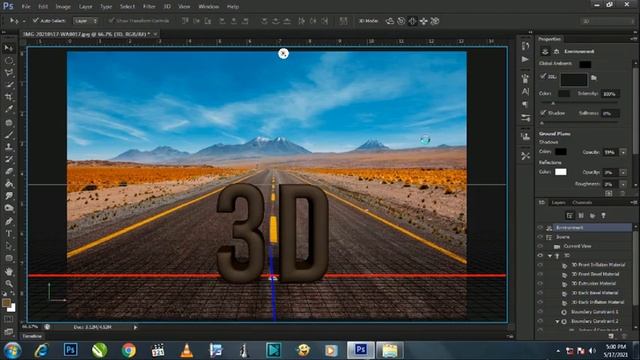640x360 pixels.
Task: Click the Reflections white color swatch
Action: [x=561, y=172]
